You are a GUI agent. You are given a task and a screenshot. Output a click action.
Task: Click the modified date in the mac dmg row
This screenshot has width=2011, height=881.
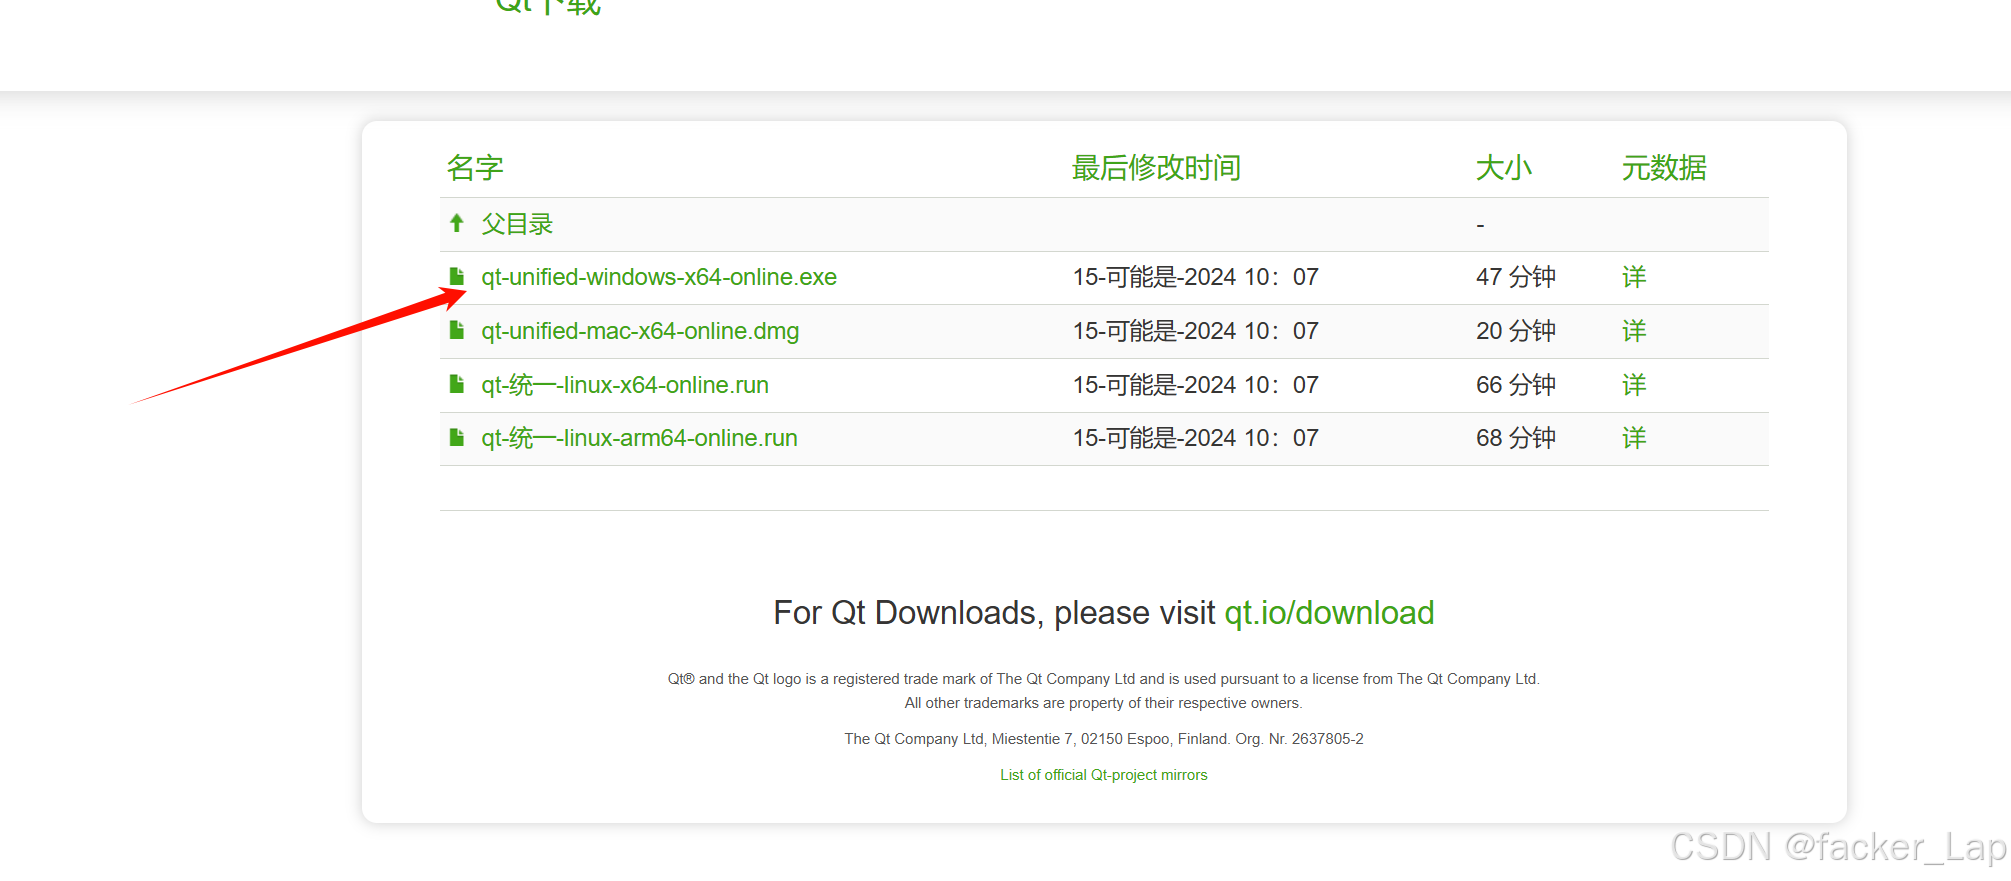[x=1196, y=331]
